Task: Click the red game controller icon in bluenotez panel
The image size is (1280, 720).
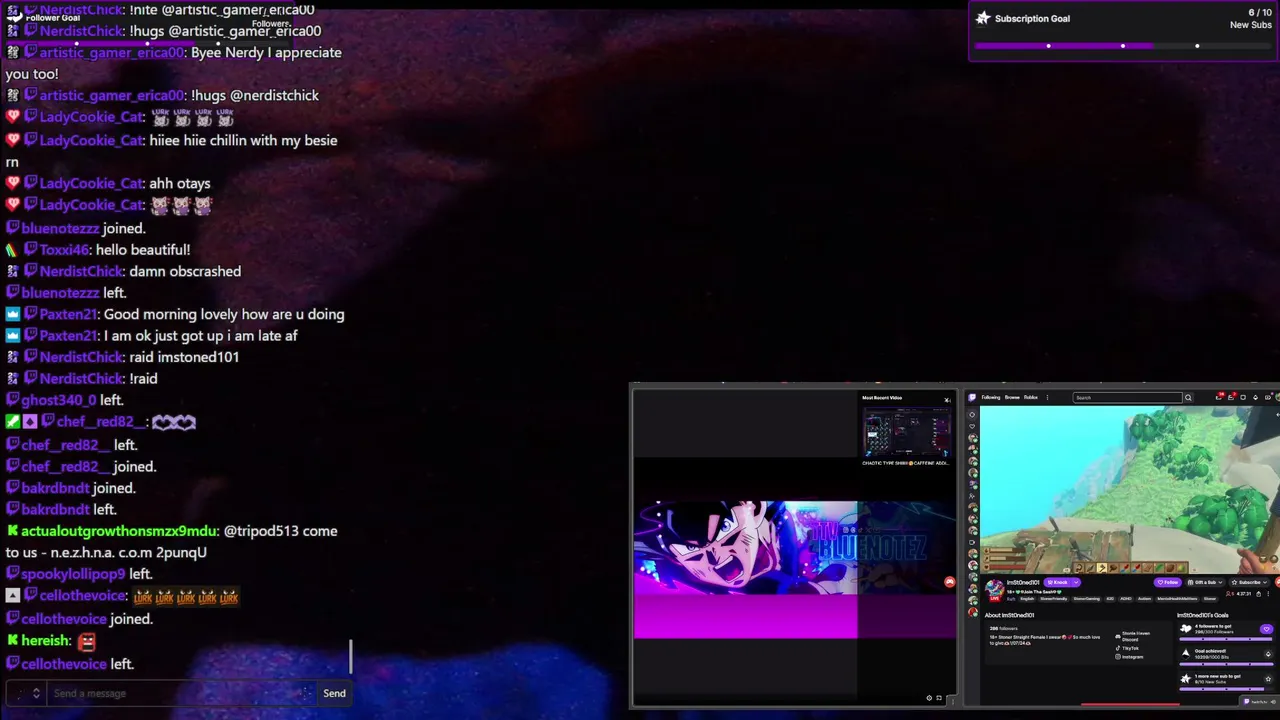Action: pos(949,582)
